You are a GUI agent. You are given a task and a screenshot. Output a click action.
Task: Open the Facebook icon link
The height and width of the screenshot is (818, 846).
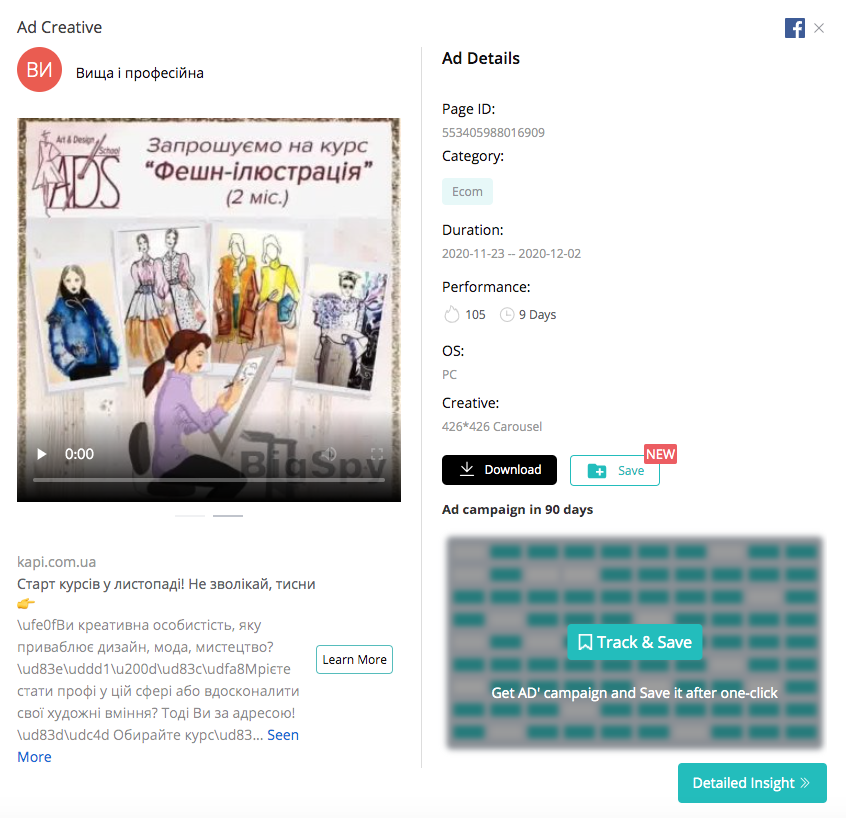tap(794, 28)
